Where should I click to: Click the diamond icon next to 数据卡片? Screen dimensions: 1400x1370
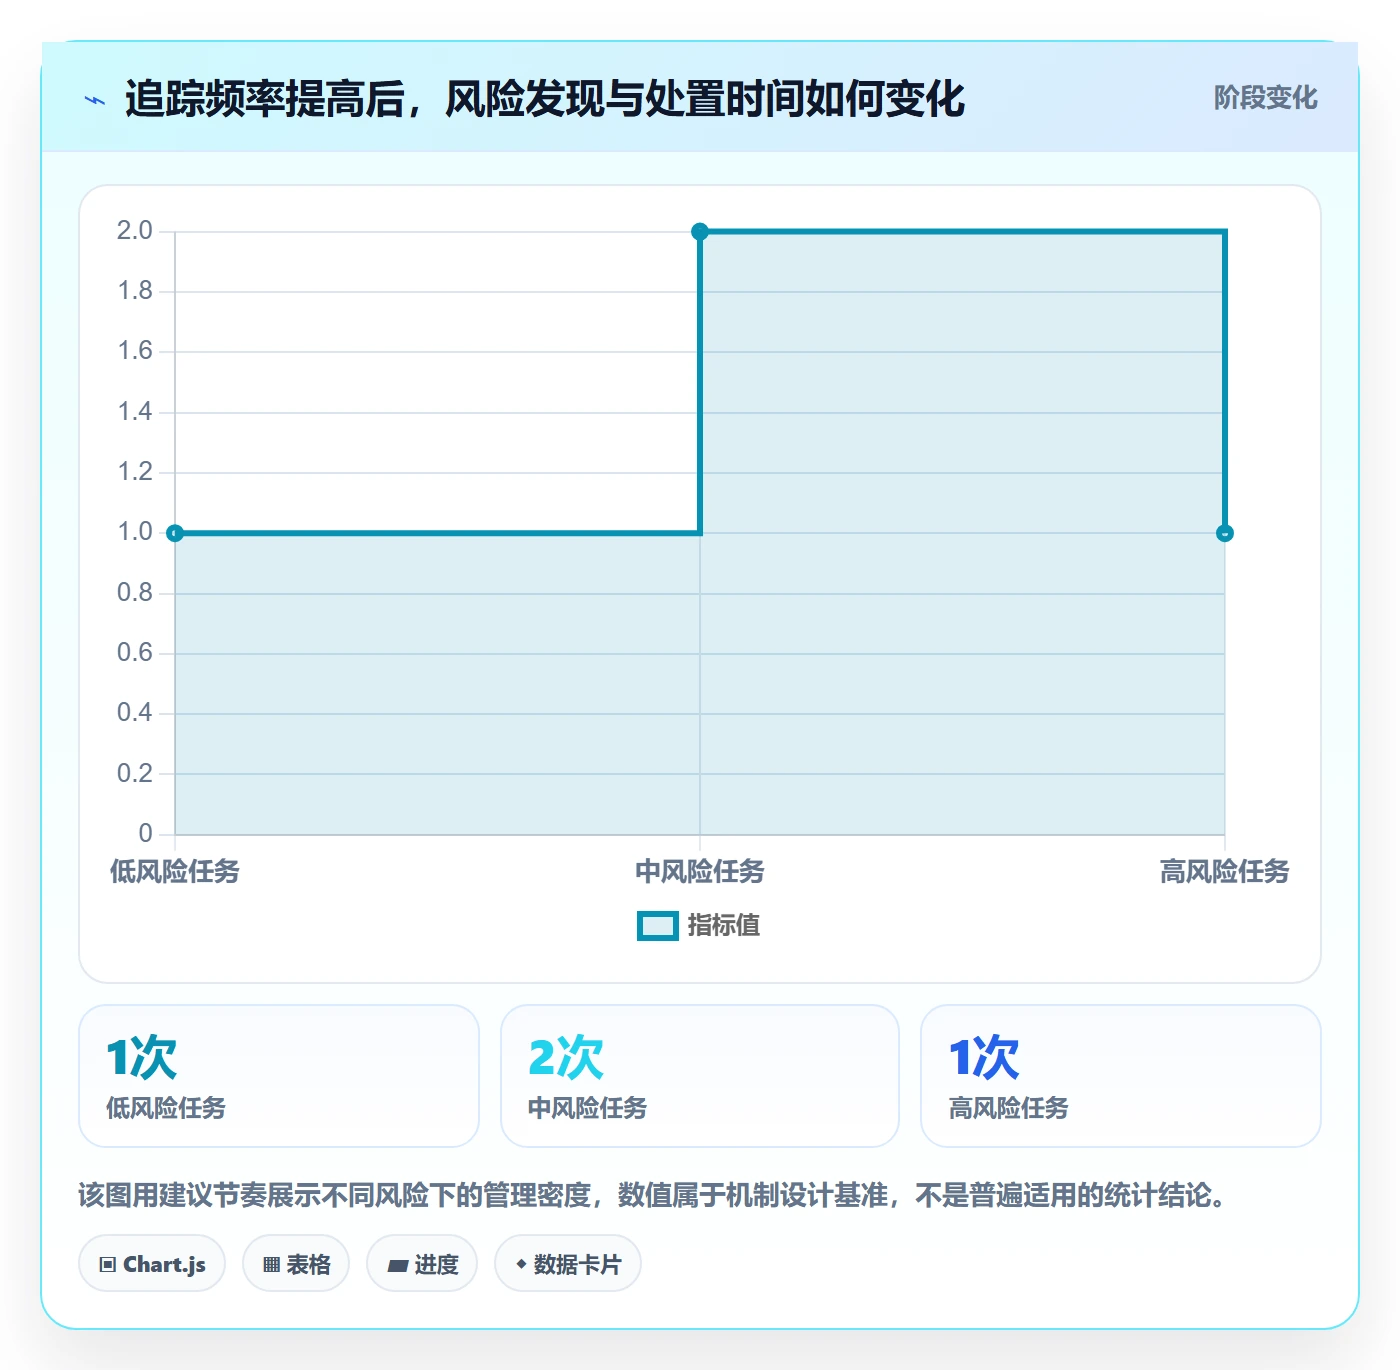521,1264
